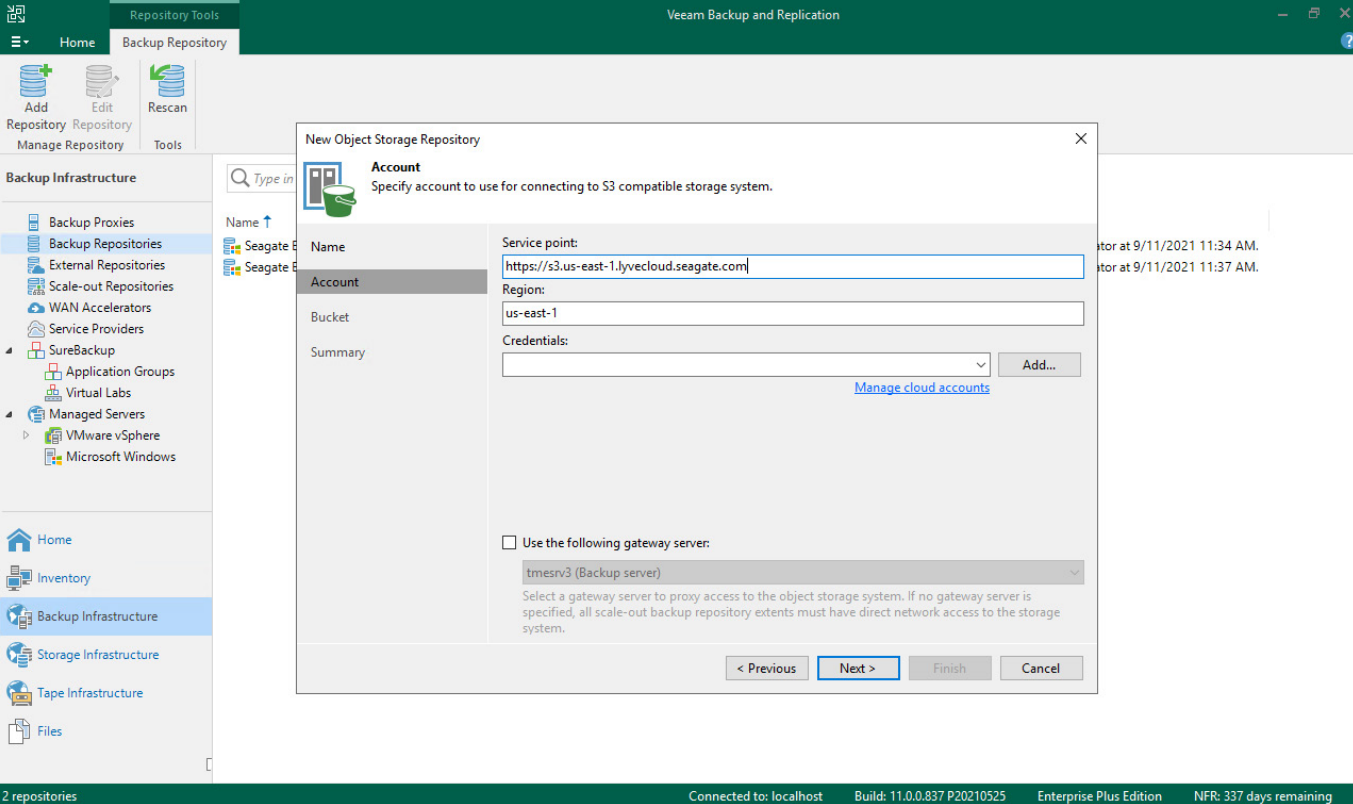
Task: Click the Edit Repository ribbon icon
Action: pos(102,81)
